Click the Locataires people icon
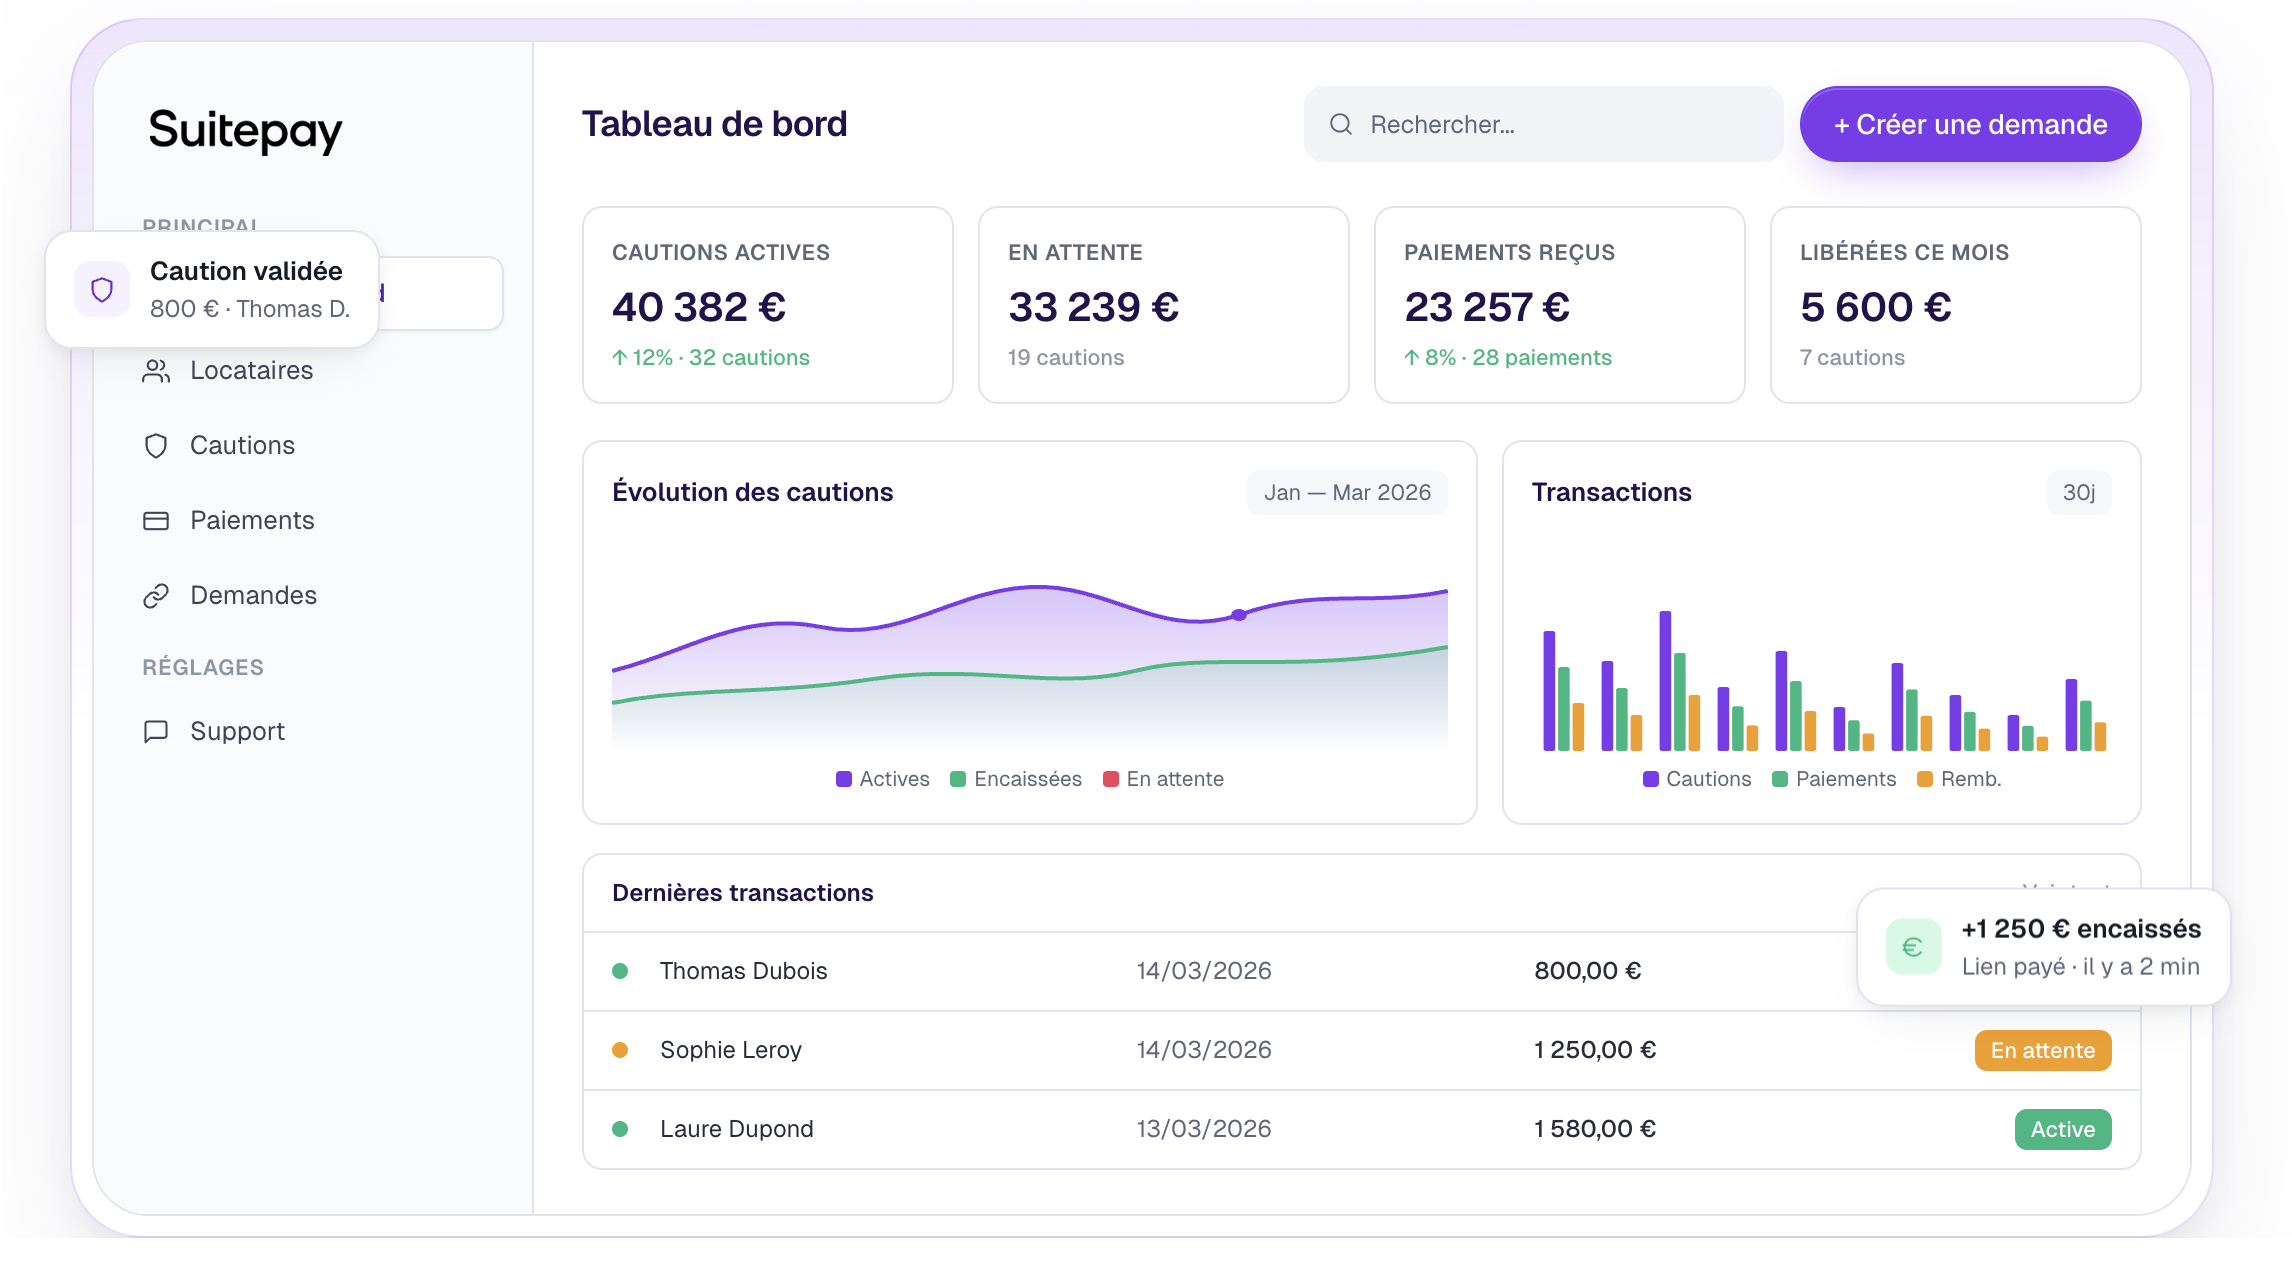 [x=156, y=371]
